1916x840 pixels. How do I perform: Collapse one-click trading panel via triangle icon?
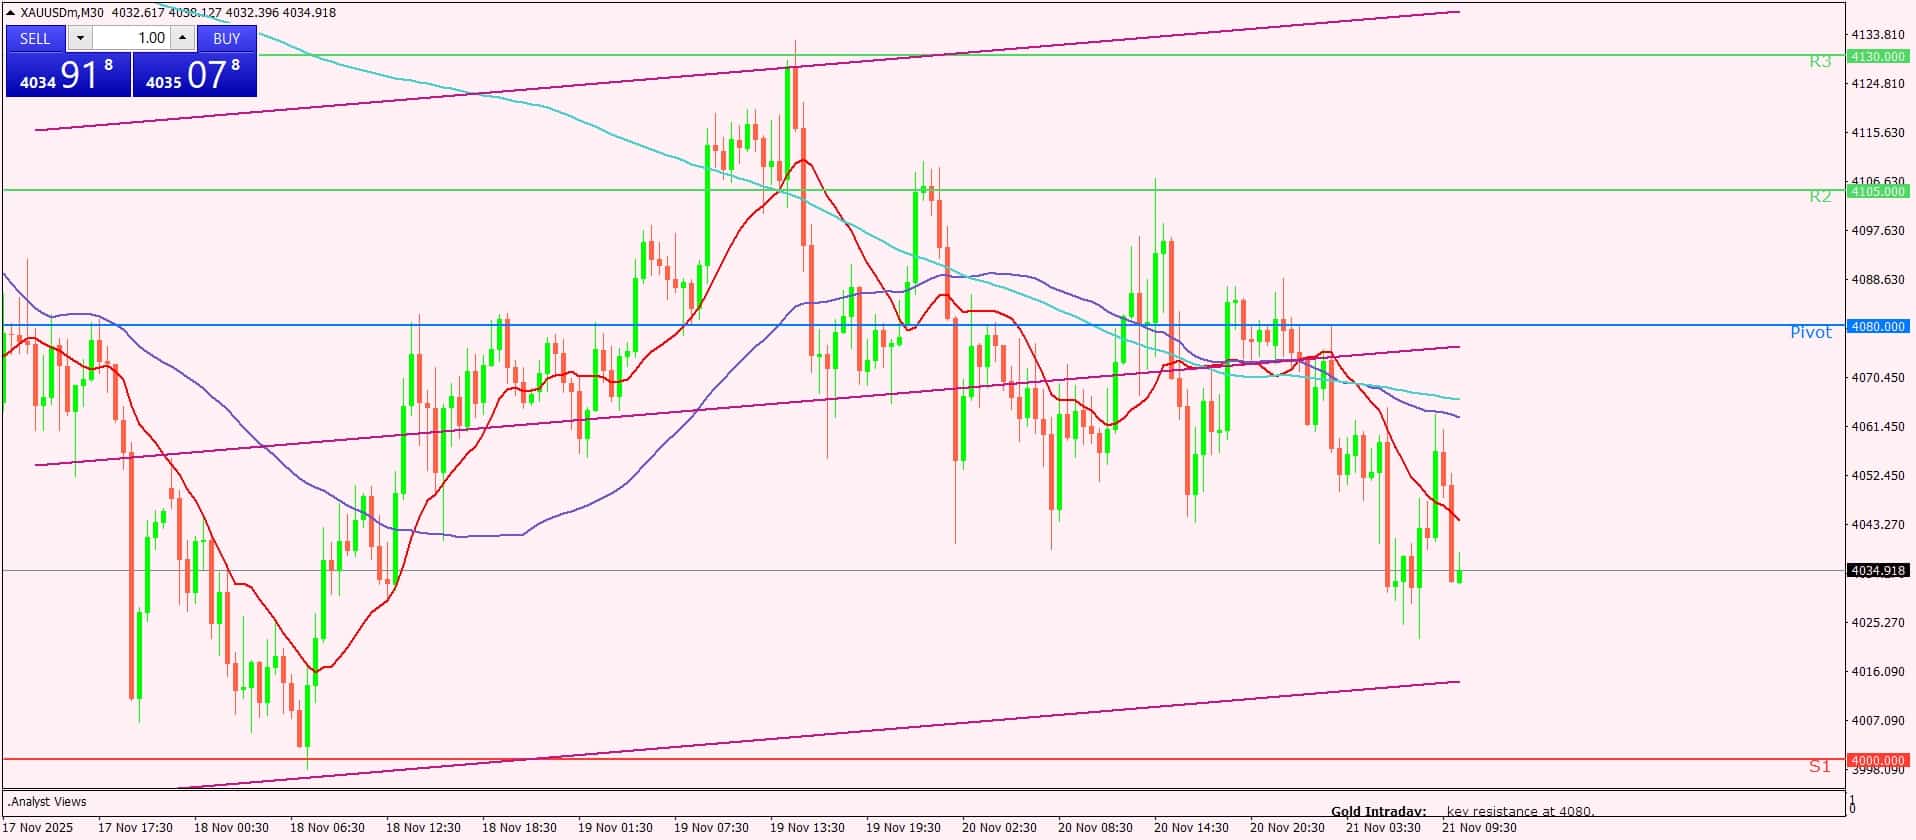11,13
